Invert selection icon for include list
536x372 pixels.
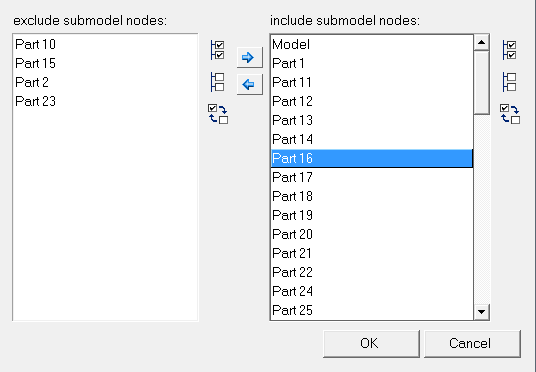tap(510, 114)
